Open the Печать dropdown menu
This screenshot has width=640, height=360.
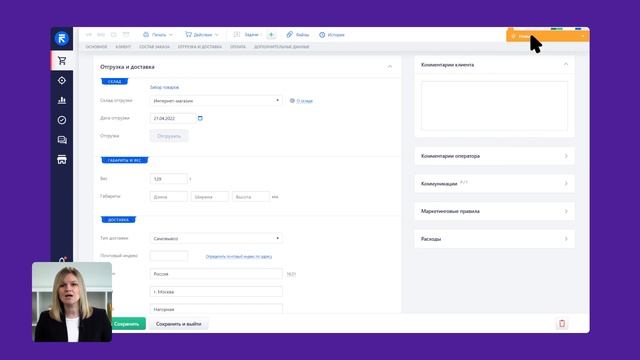tap(158, 35)
